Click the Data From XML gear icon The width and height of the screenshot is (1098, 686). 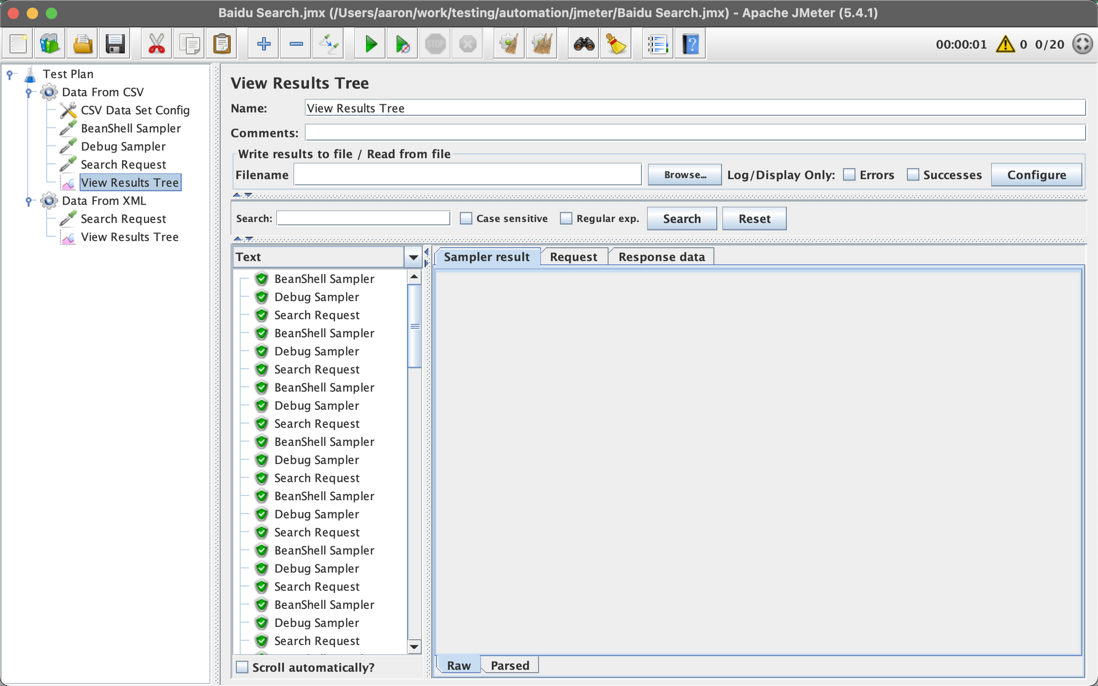pos(49,201)
